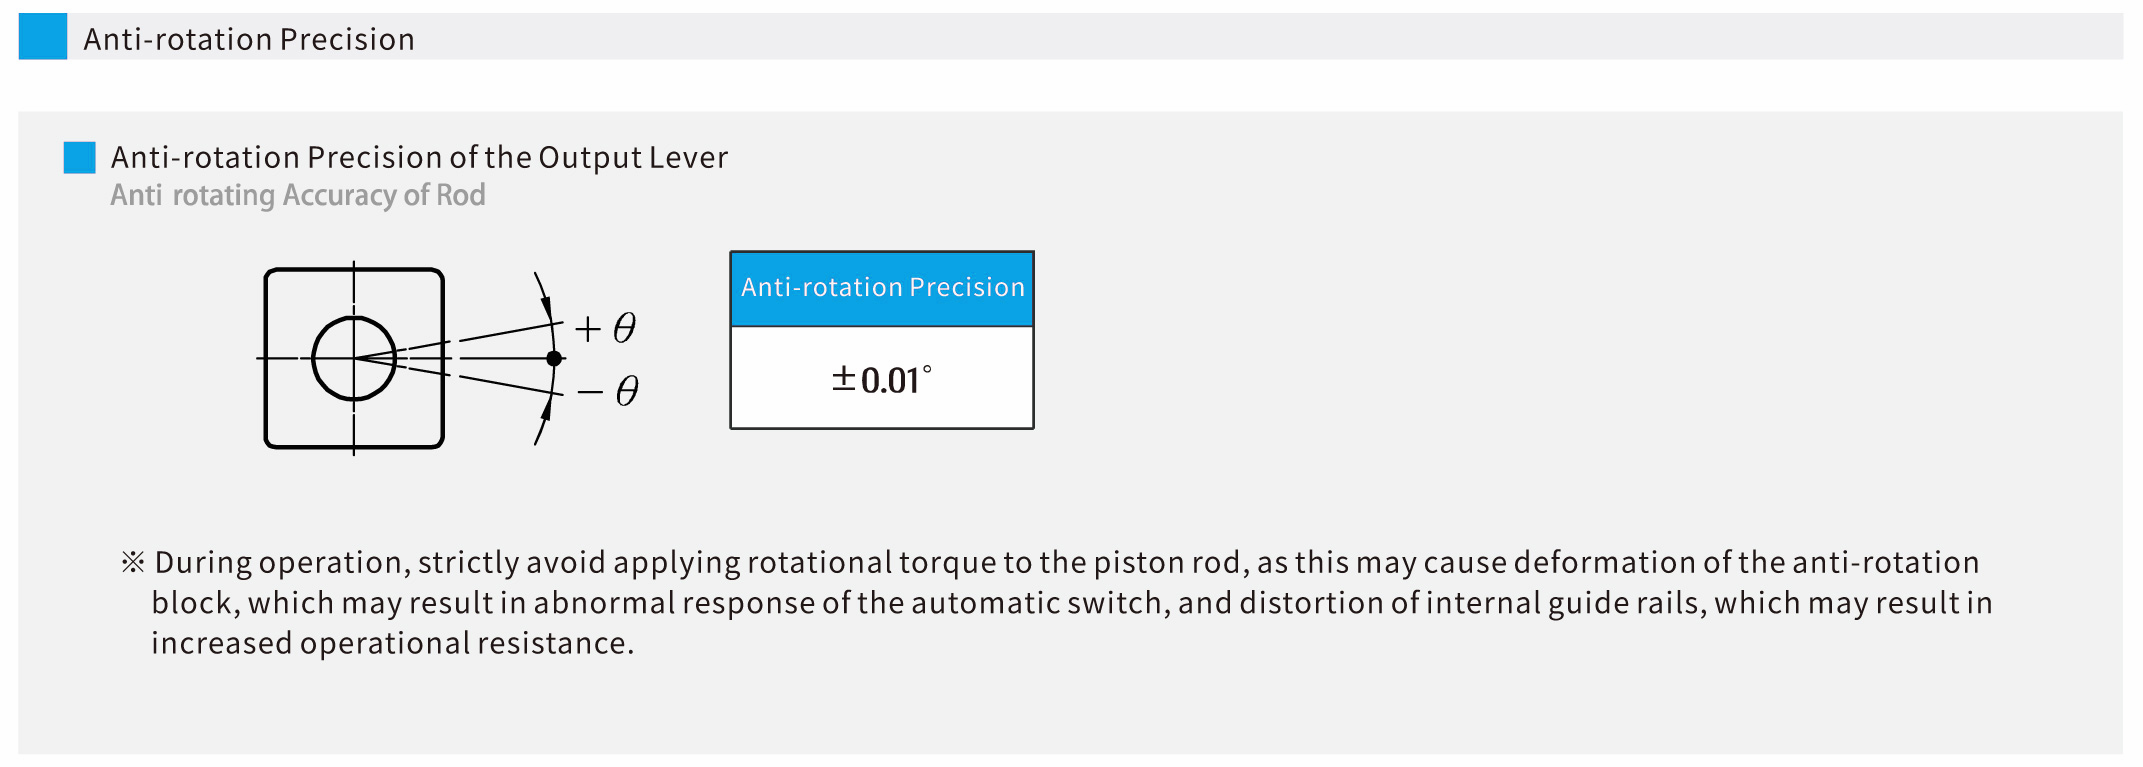Screen dimensions: 2143x767
Task: Click the −θ angle label
Action: pos(608,391)
